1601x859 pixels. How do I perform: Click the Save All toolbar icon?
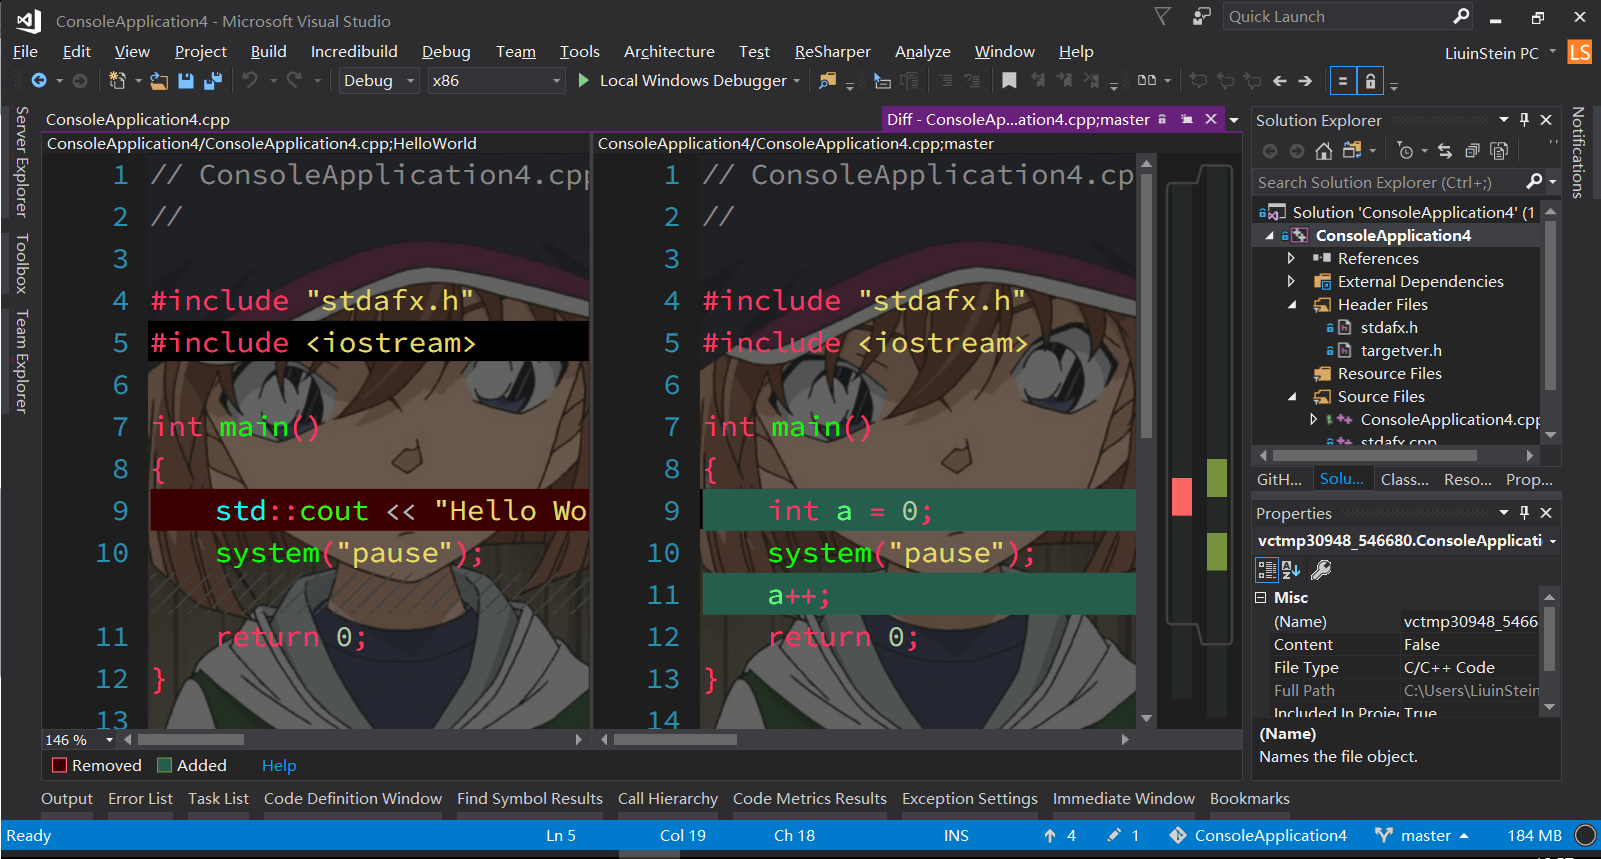click(x=213, y=81)
